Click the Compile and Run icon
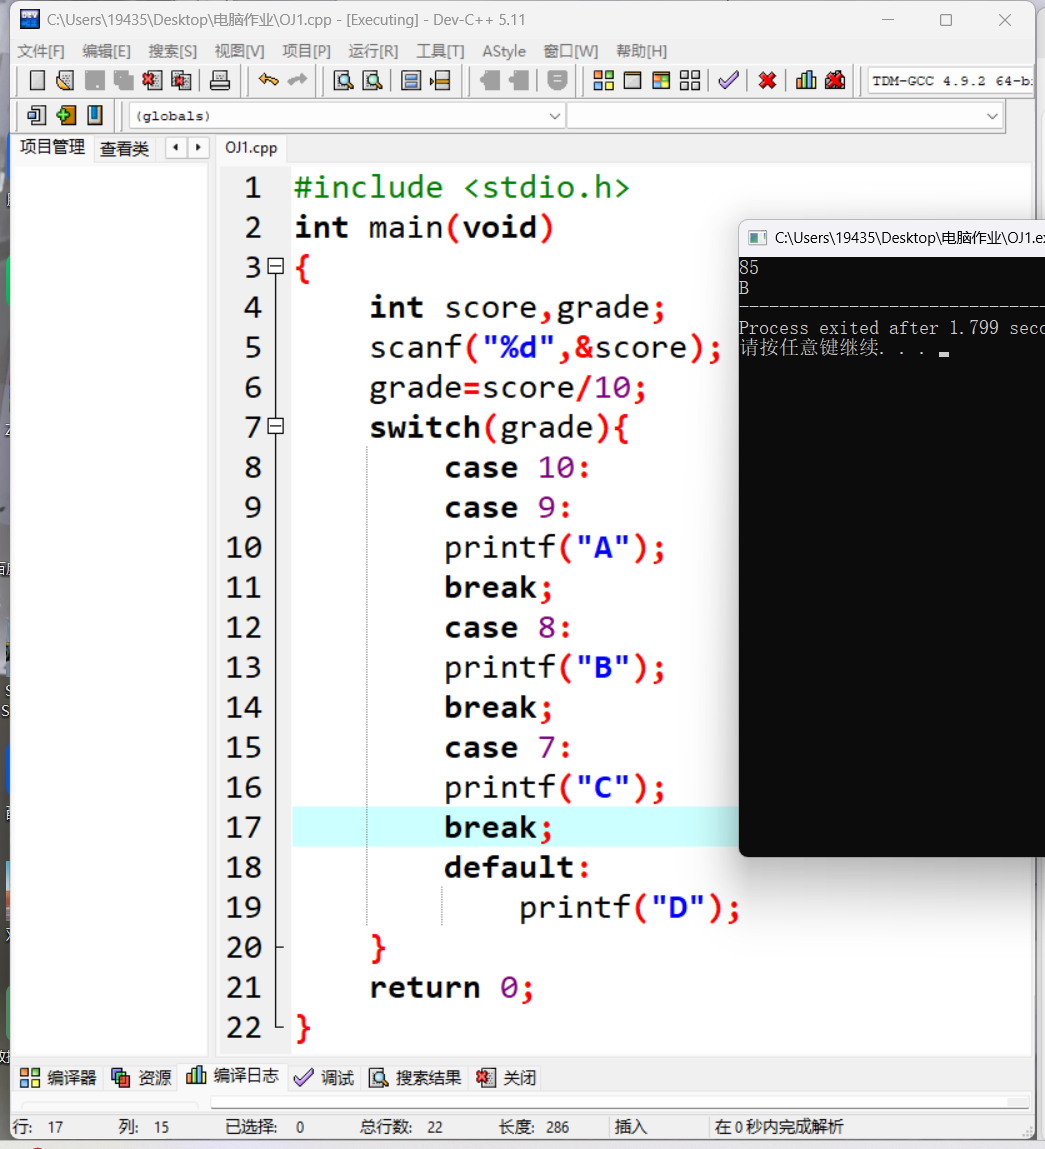The image size is (1045, 1149). [661, 80]
